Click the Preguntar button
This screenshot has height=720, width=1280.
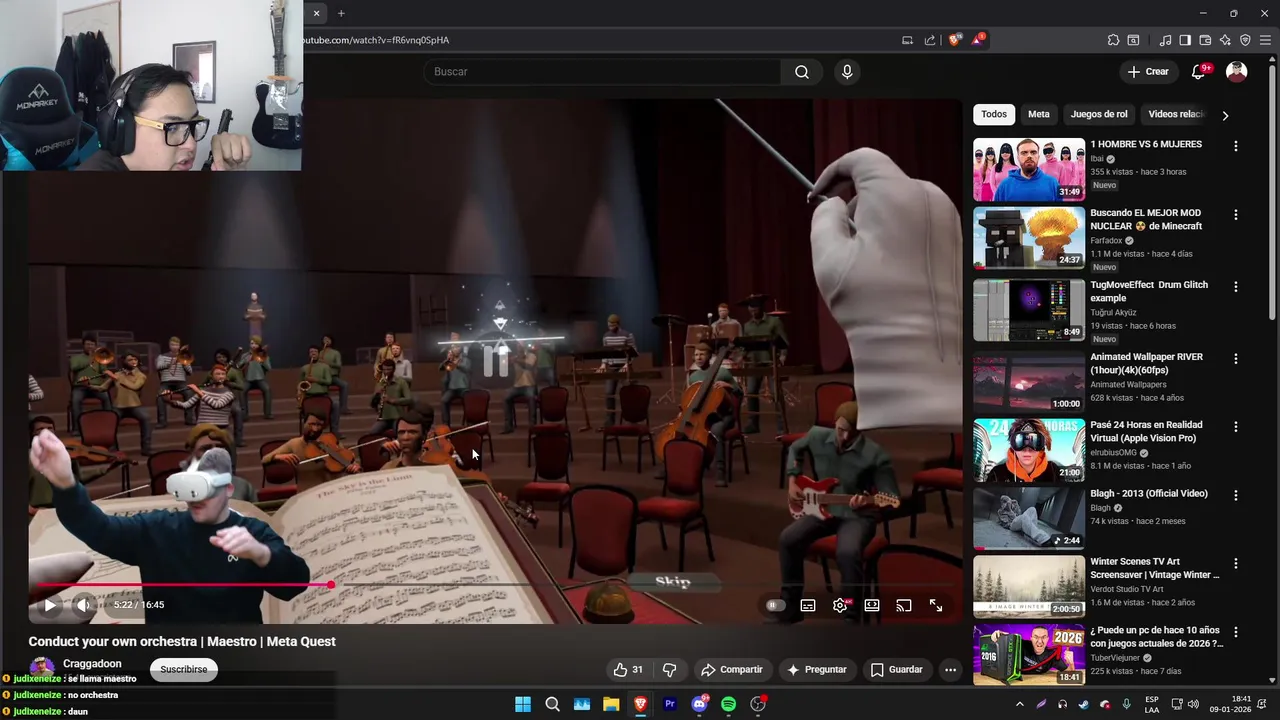pyautogui.click(x=816, y=670)
